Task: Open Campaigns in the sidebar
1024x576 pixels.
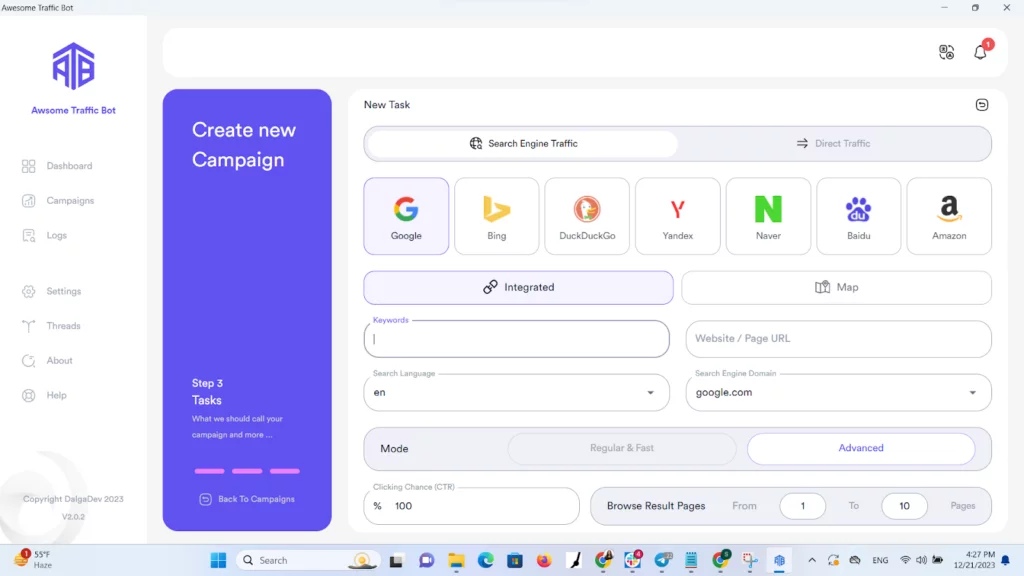Action: 69,201
